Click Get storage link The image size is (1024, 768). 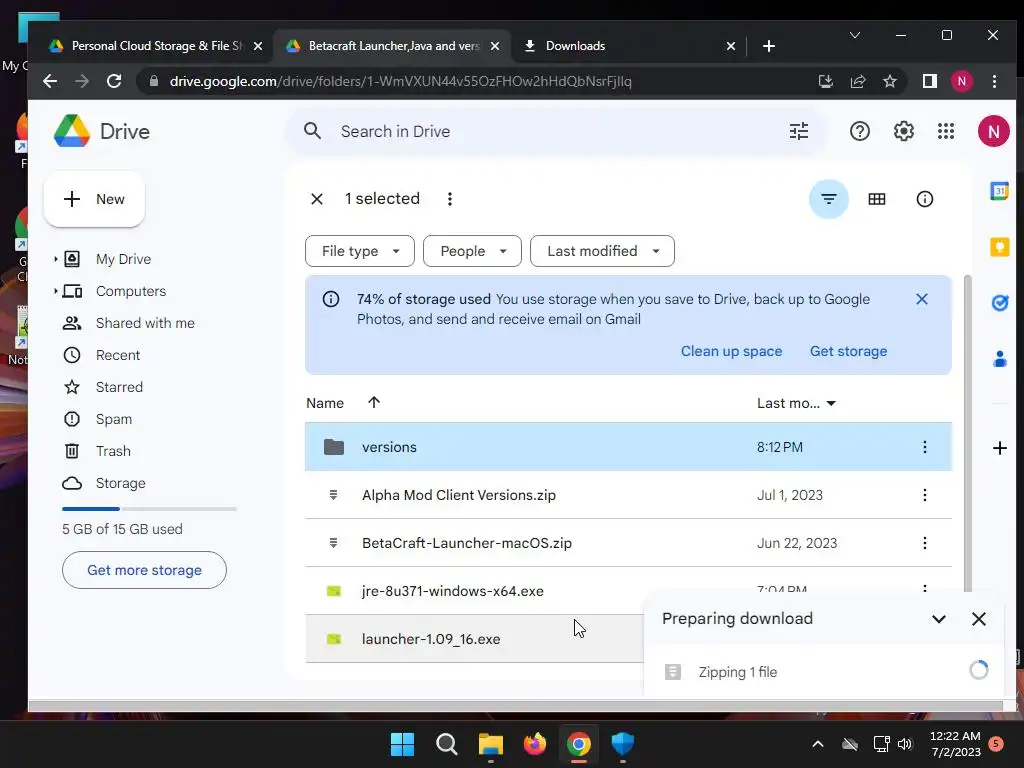[848, 351]
